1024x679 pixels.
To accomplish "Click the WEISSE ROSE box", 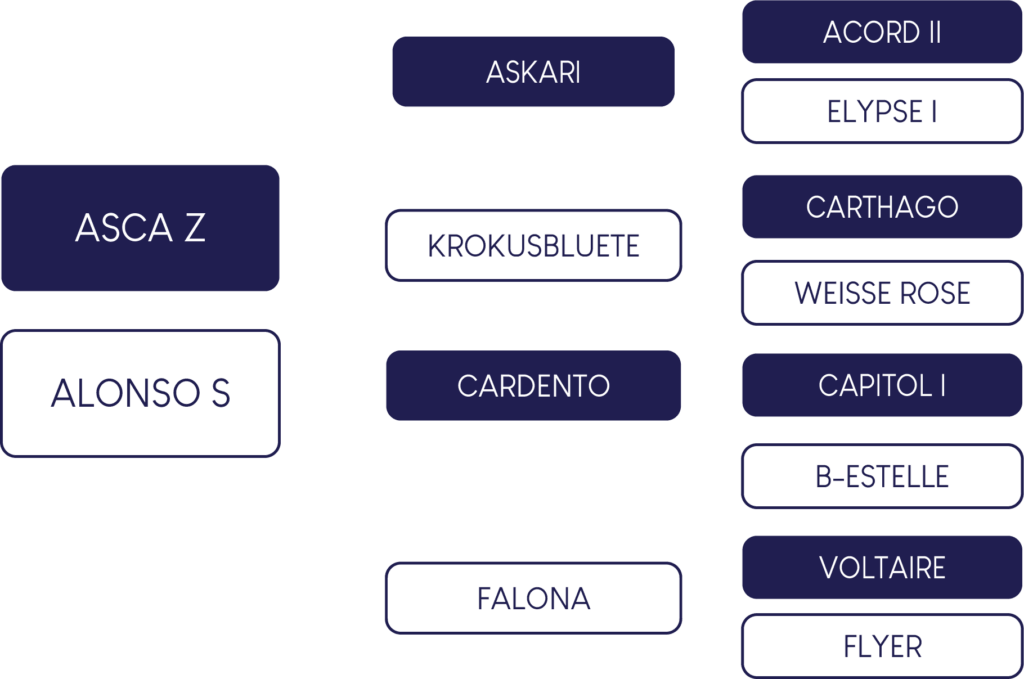I will (882, 293).
